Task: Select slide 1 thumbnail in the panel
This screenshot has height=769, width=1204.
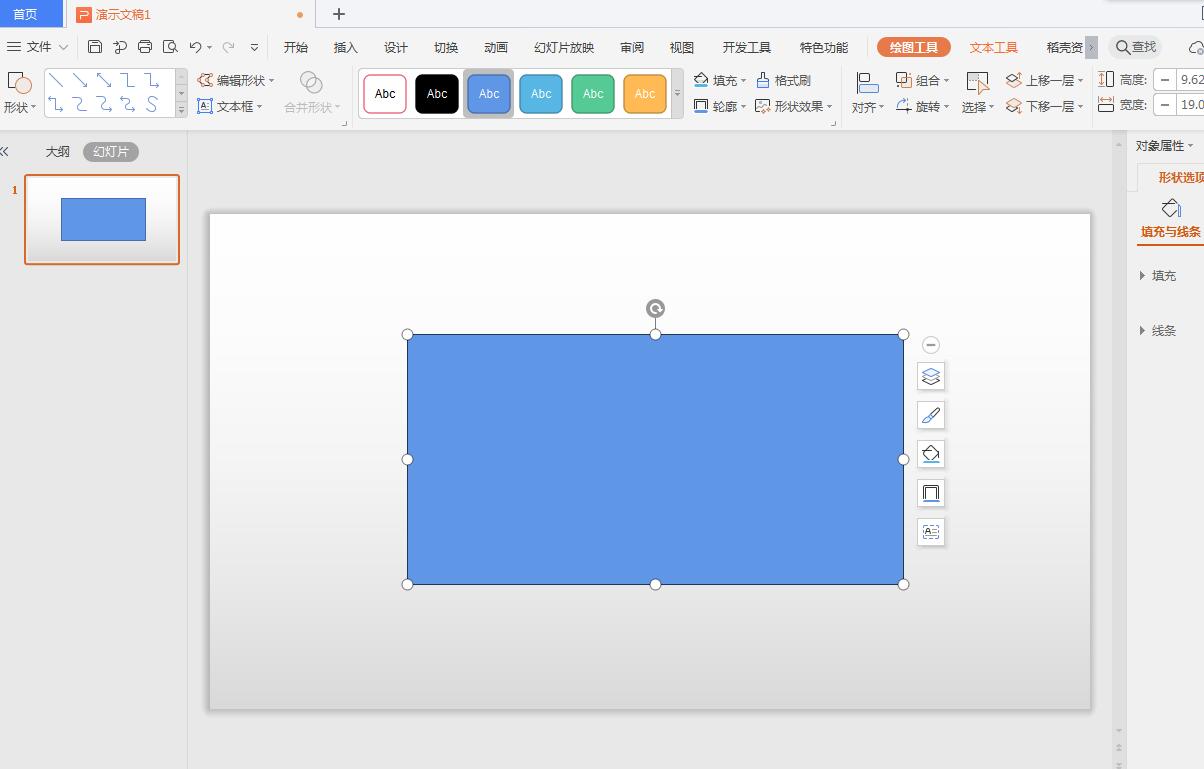Action: [x=102, y=219]
